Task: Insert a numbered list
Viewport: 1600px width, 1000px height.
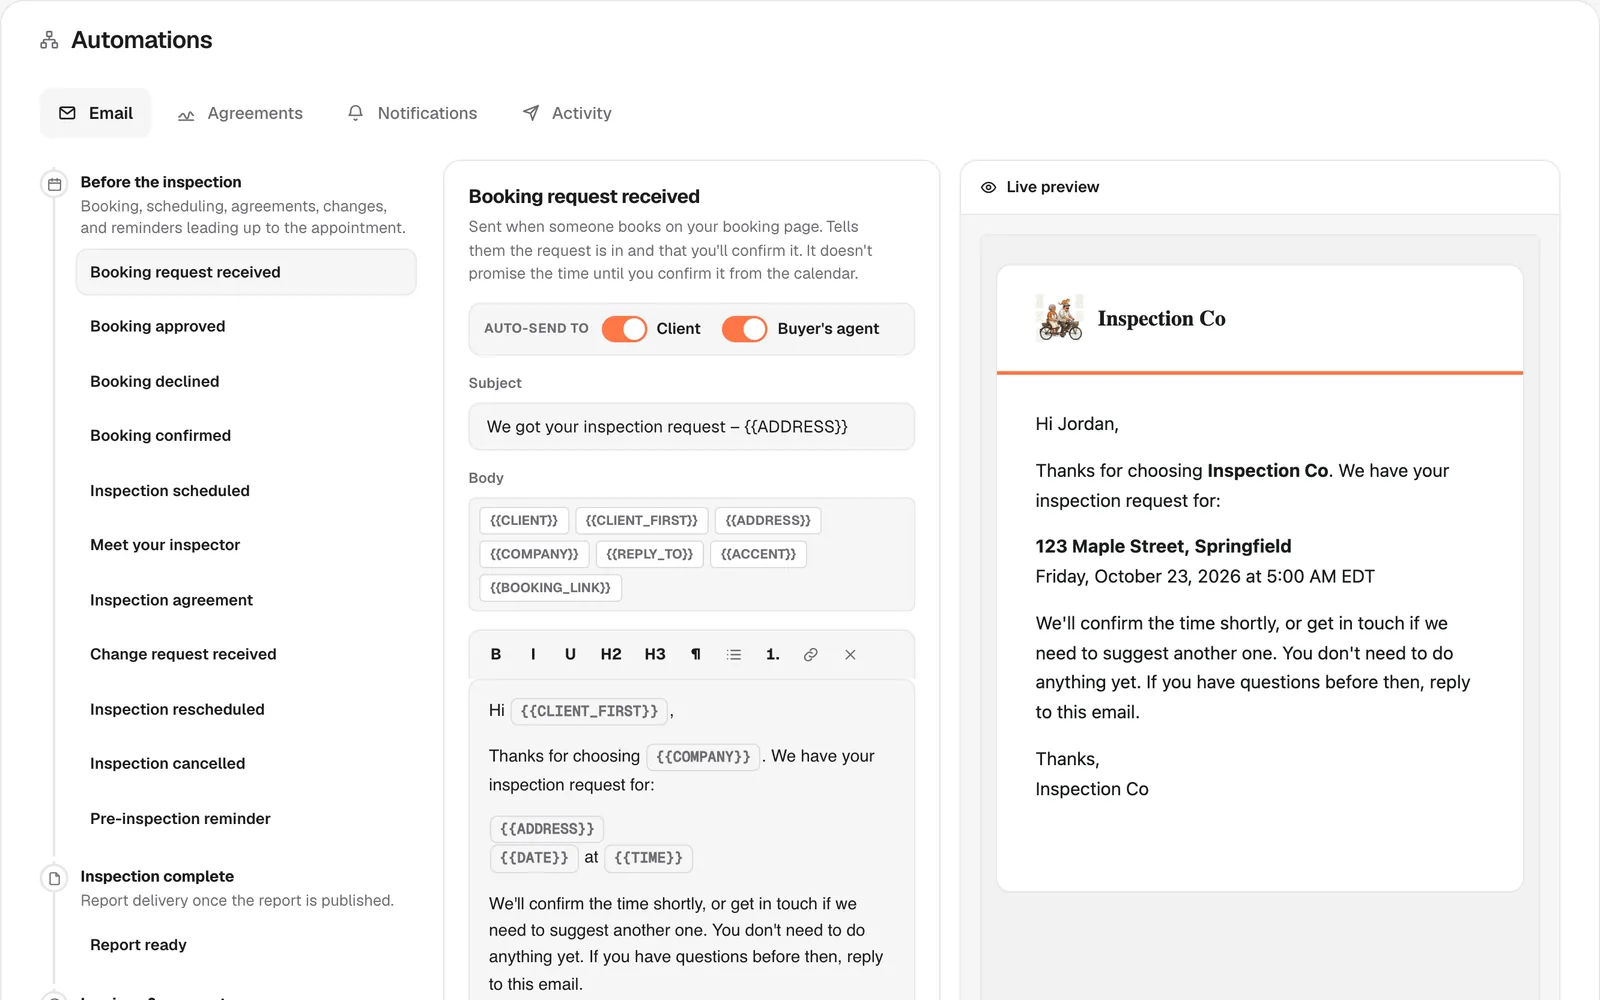Action: [772, 654]
